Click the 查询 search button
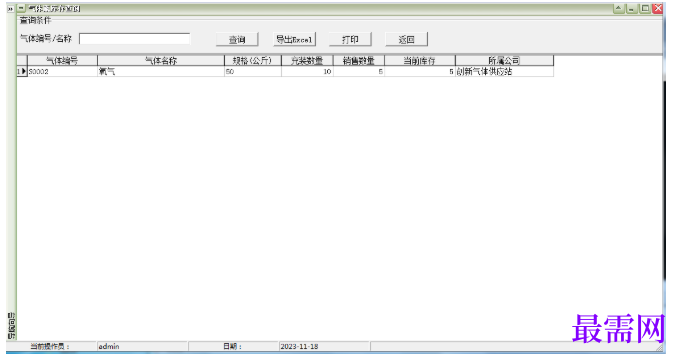This screenshot has height=360, width=684. point(237,39)
